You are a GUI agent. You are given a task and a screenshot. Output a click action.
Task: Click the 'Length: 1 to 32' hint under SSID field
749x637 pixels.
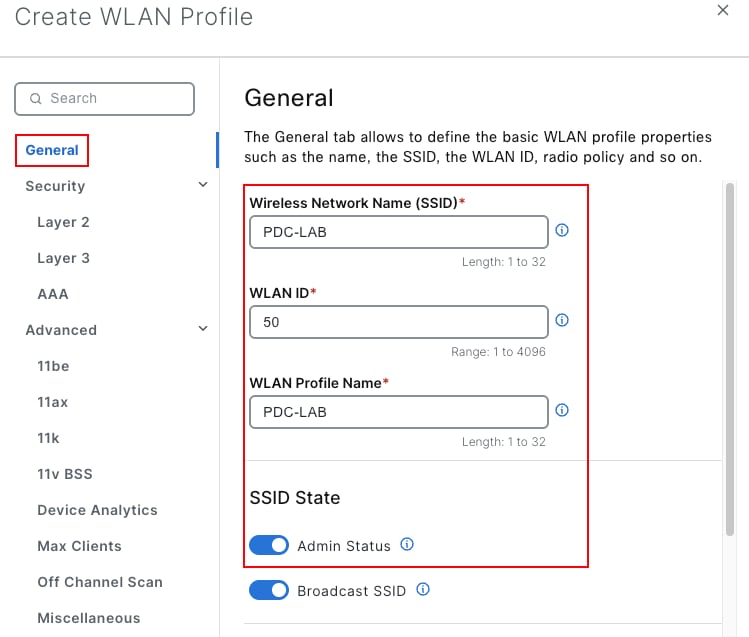(503, 262)
